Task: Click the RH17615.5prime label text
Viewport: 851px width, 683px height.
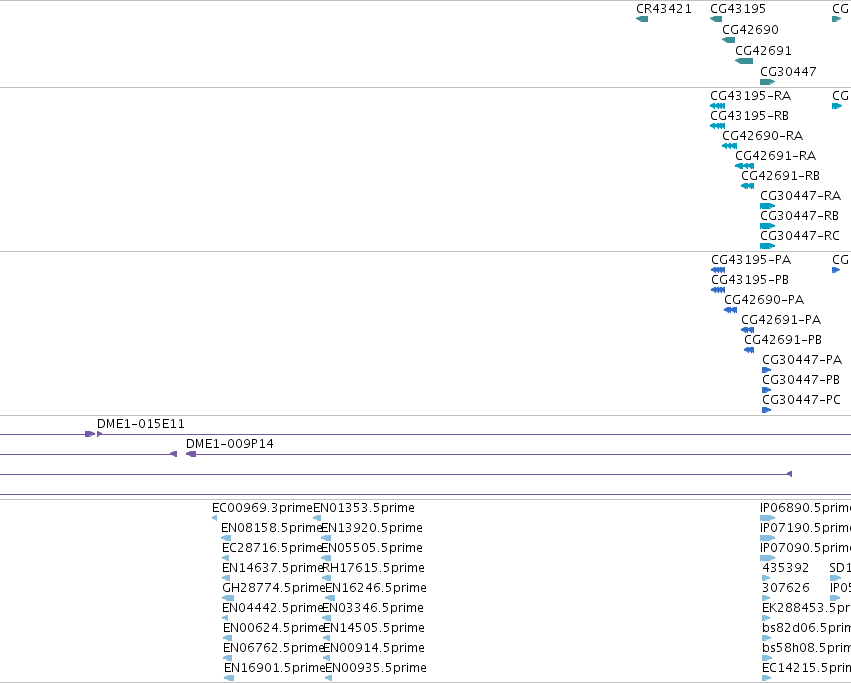Action: 373,568
